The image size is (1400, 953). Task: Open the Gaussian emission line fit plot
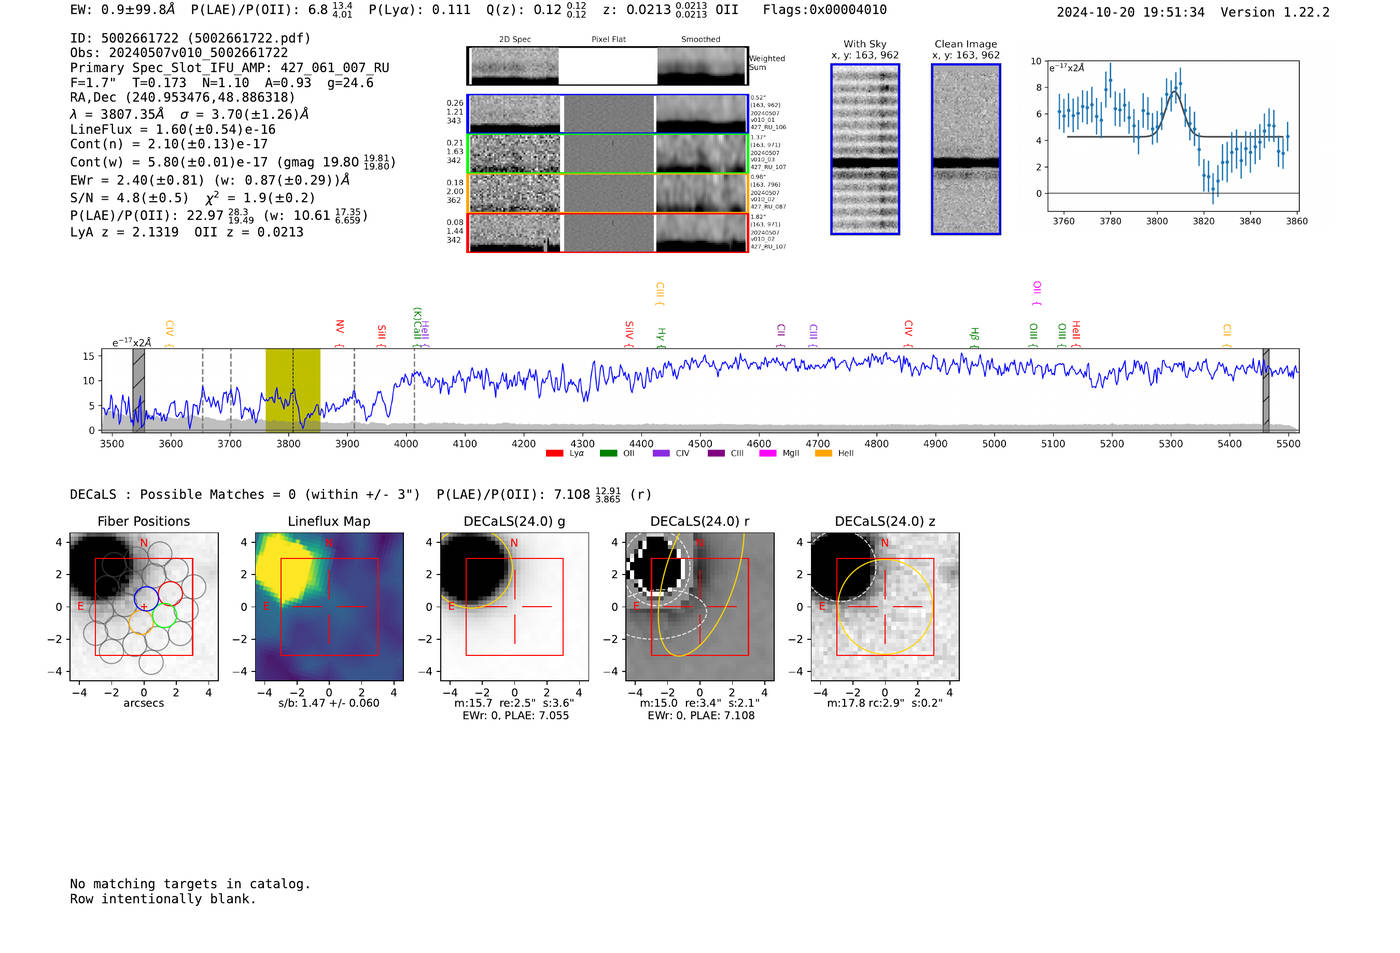[1173, 136]
